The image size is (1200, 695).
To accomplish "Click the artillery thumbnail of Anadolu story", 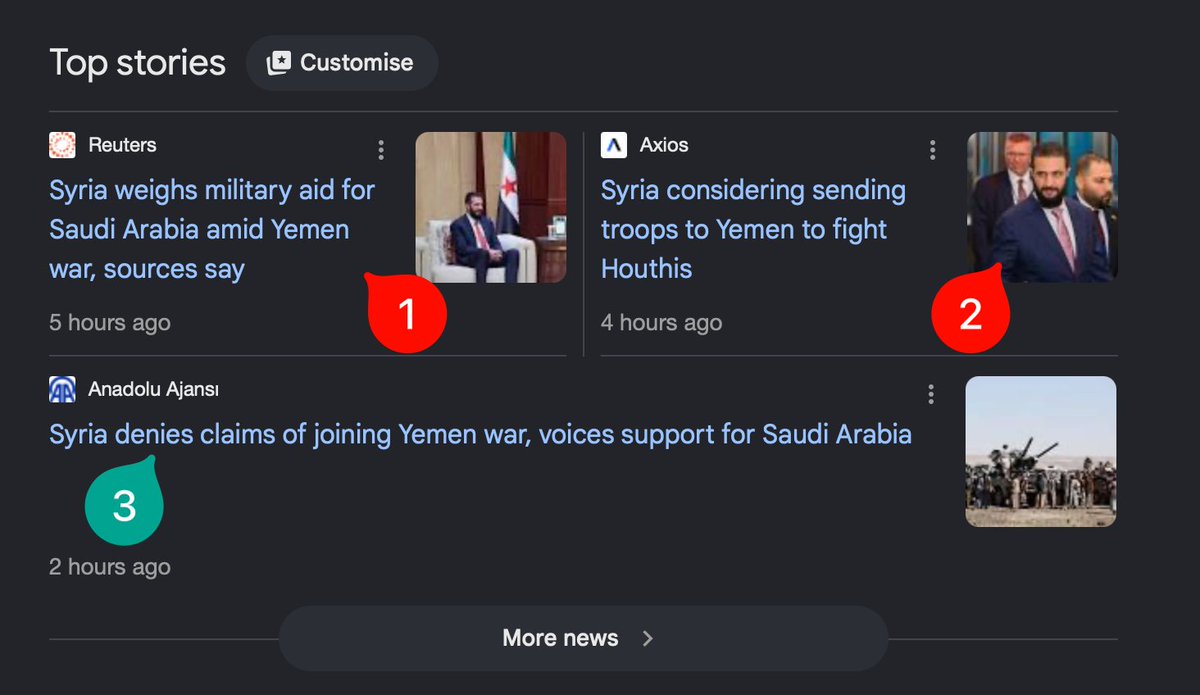I will tap(1041, 451).
